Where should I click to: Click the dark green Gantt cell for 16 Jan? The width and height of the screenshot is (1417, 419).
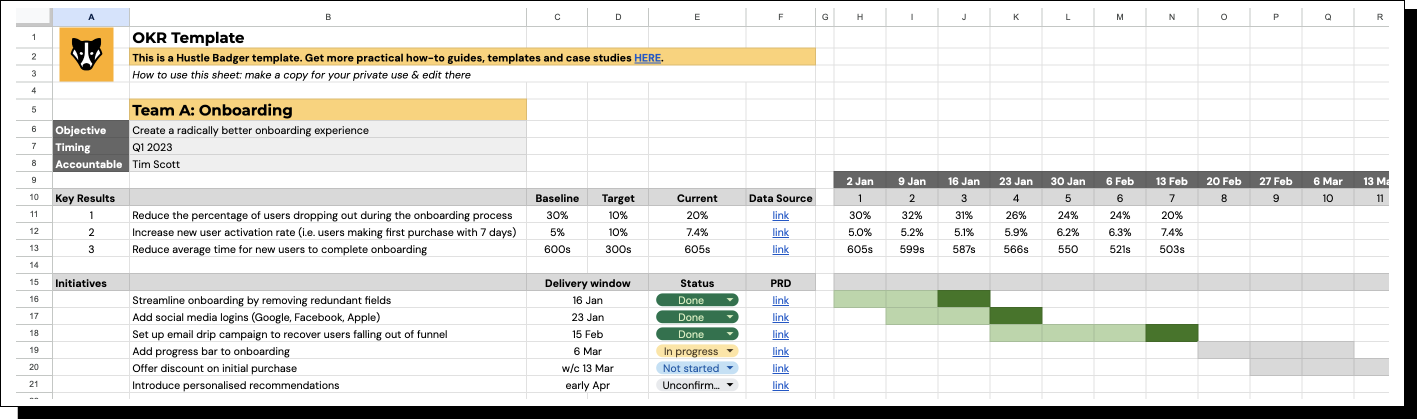click(964, 300)
